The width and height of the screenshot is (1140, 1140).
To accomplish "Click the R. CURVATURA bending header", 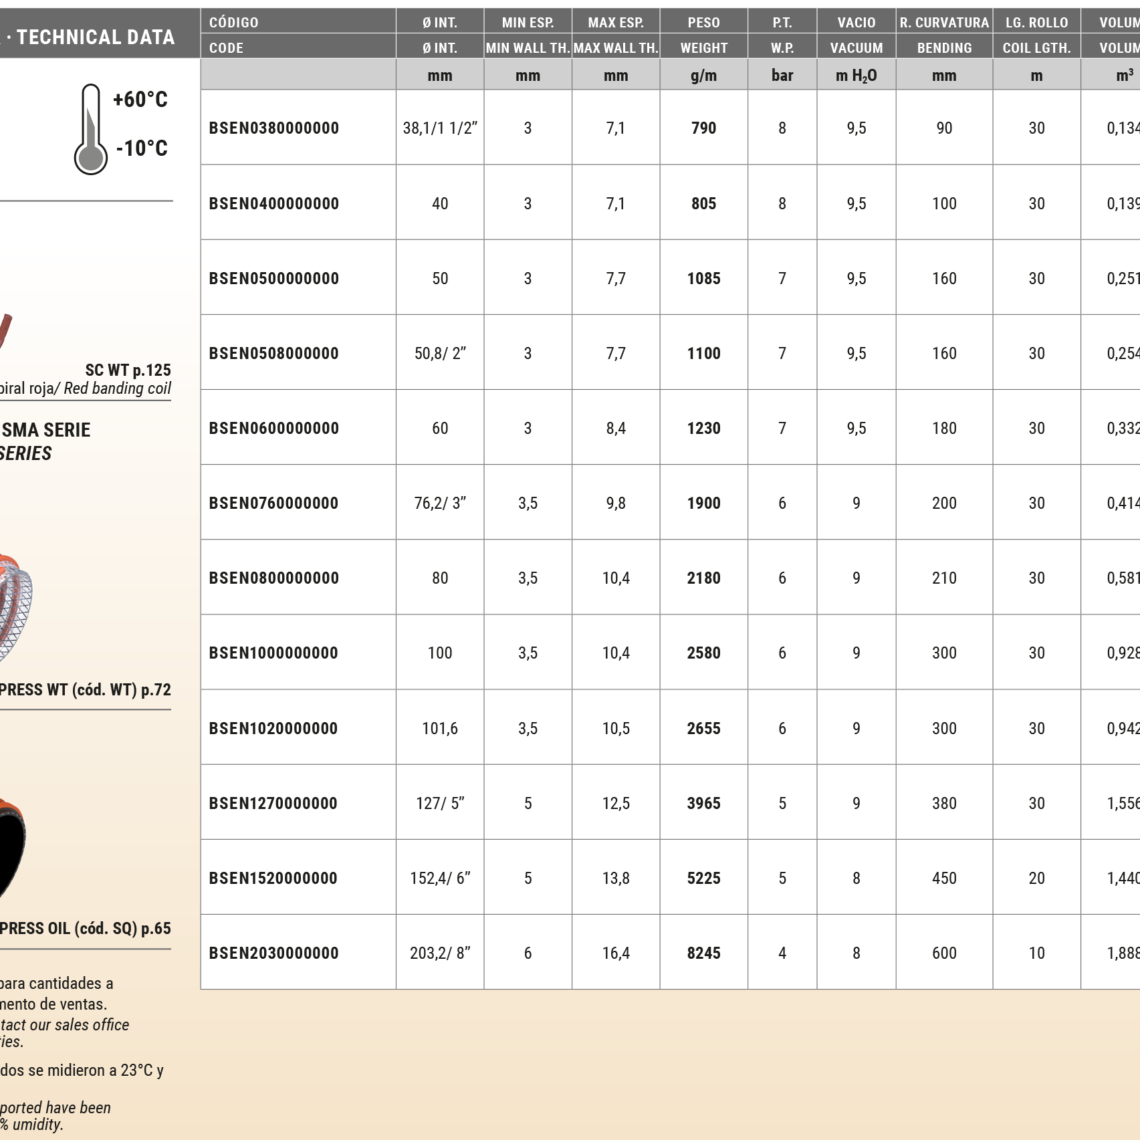I will click(944, 22).
